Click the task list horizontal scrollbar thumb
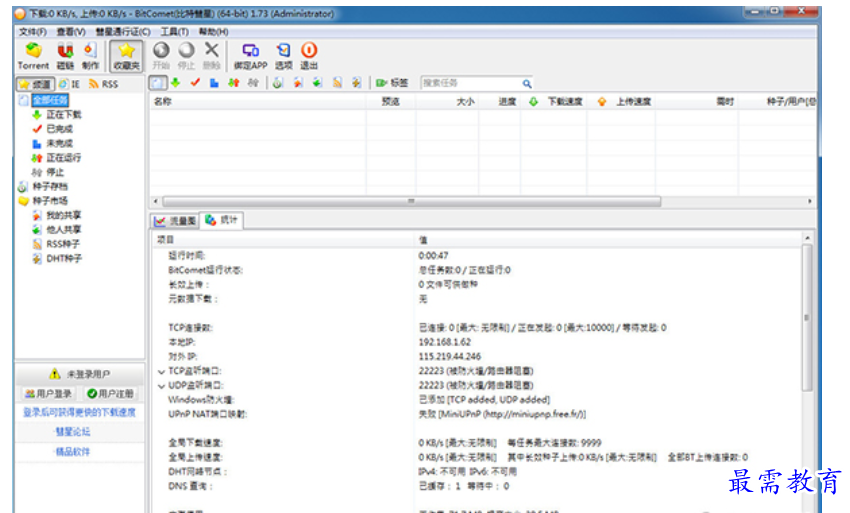The height and width of the screenshot is (513, 850). pyautogui.click(x=411, y=201)
